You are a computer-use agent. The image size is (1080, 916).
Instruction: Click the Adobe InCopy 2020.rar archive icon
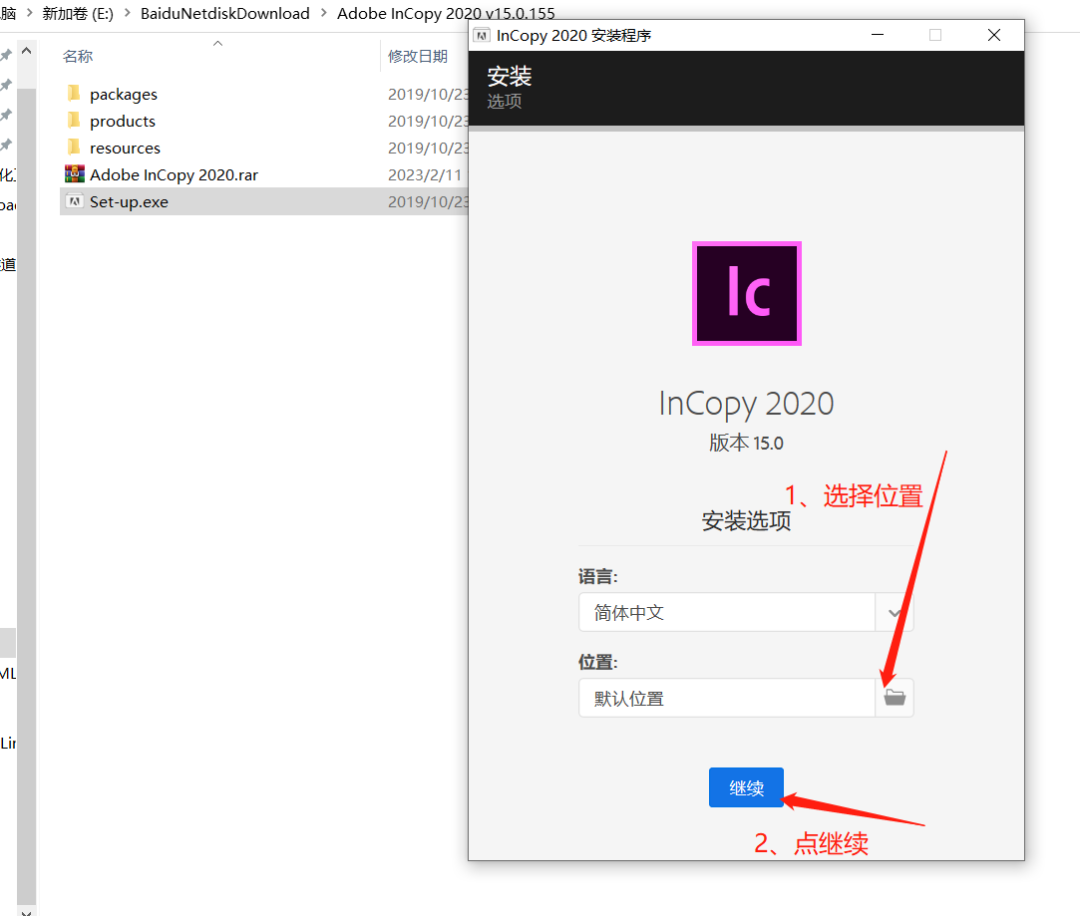[x=75, y=174]
